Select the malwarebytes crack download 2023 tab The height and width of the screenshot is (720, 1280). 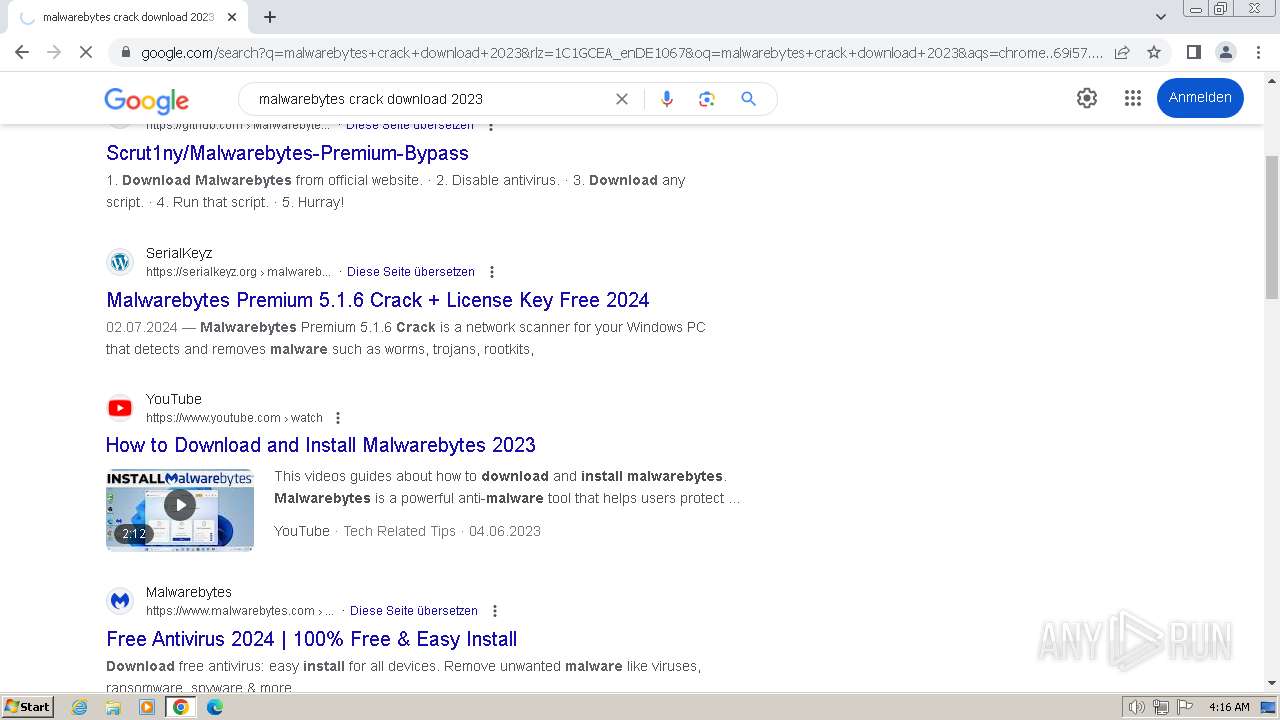[126, 17]
